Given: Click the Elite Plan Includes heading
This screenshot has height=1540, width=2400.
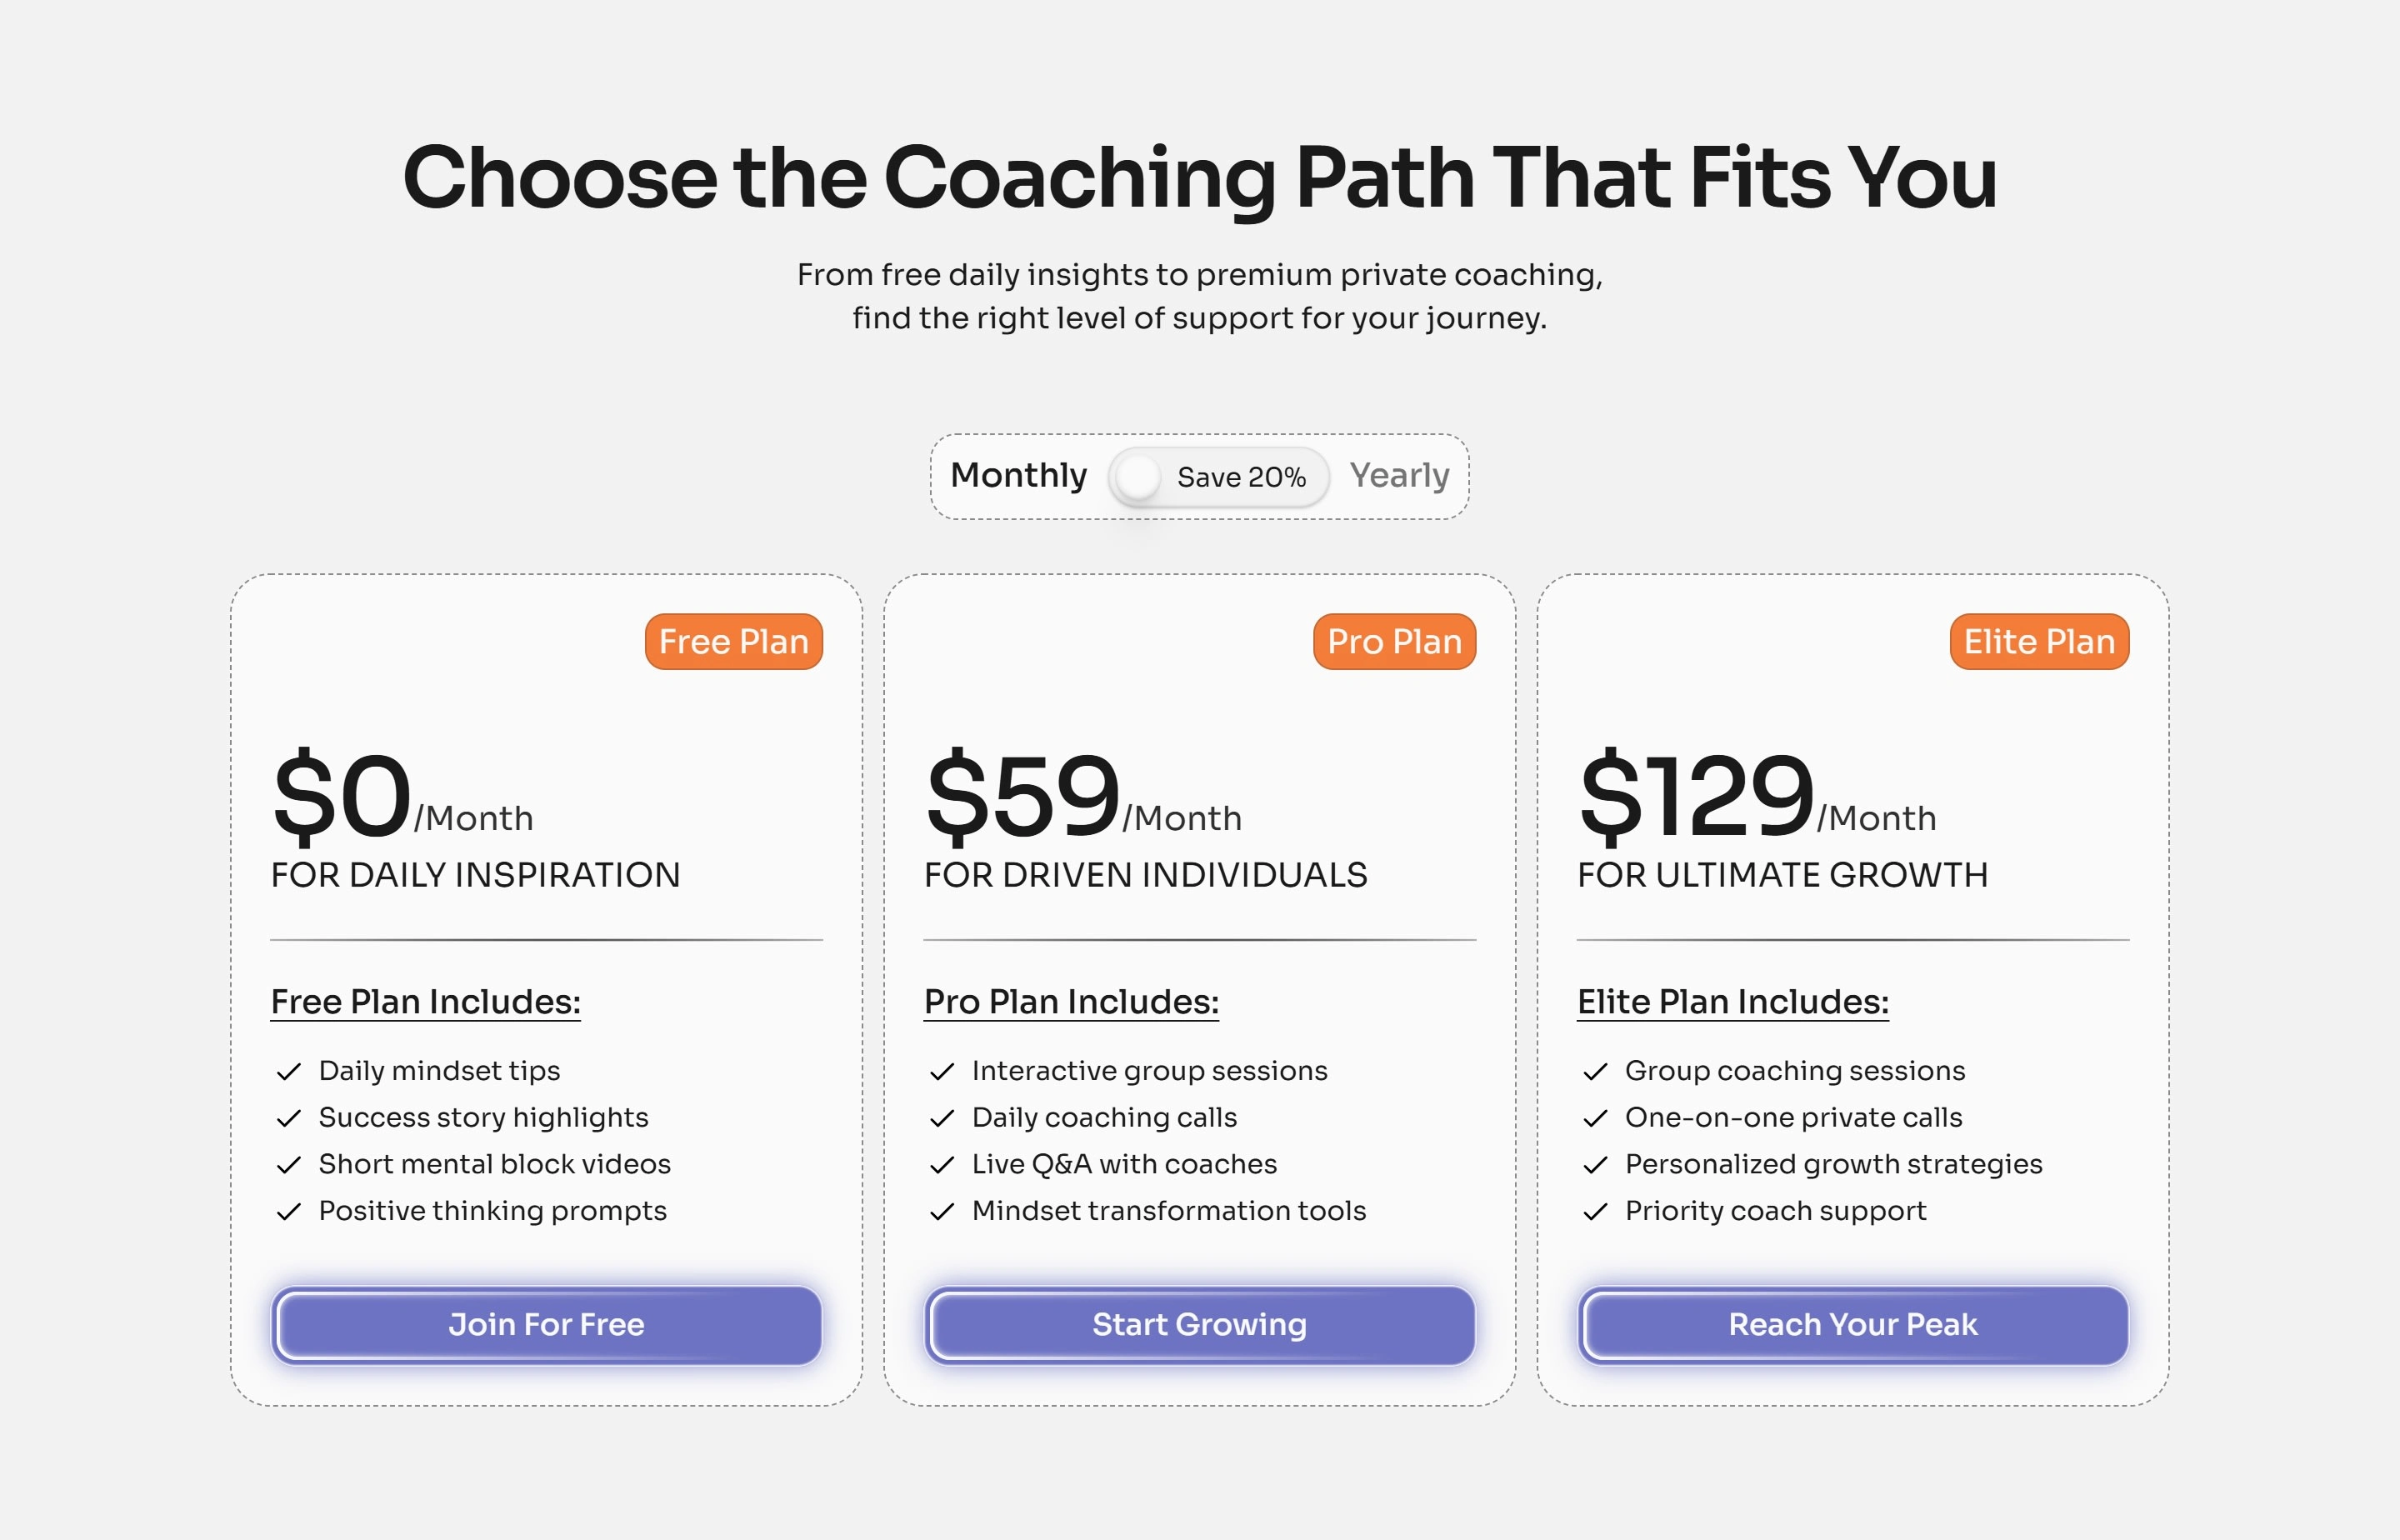Looking at the screenshot, I should 1733,1002.
